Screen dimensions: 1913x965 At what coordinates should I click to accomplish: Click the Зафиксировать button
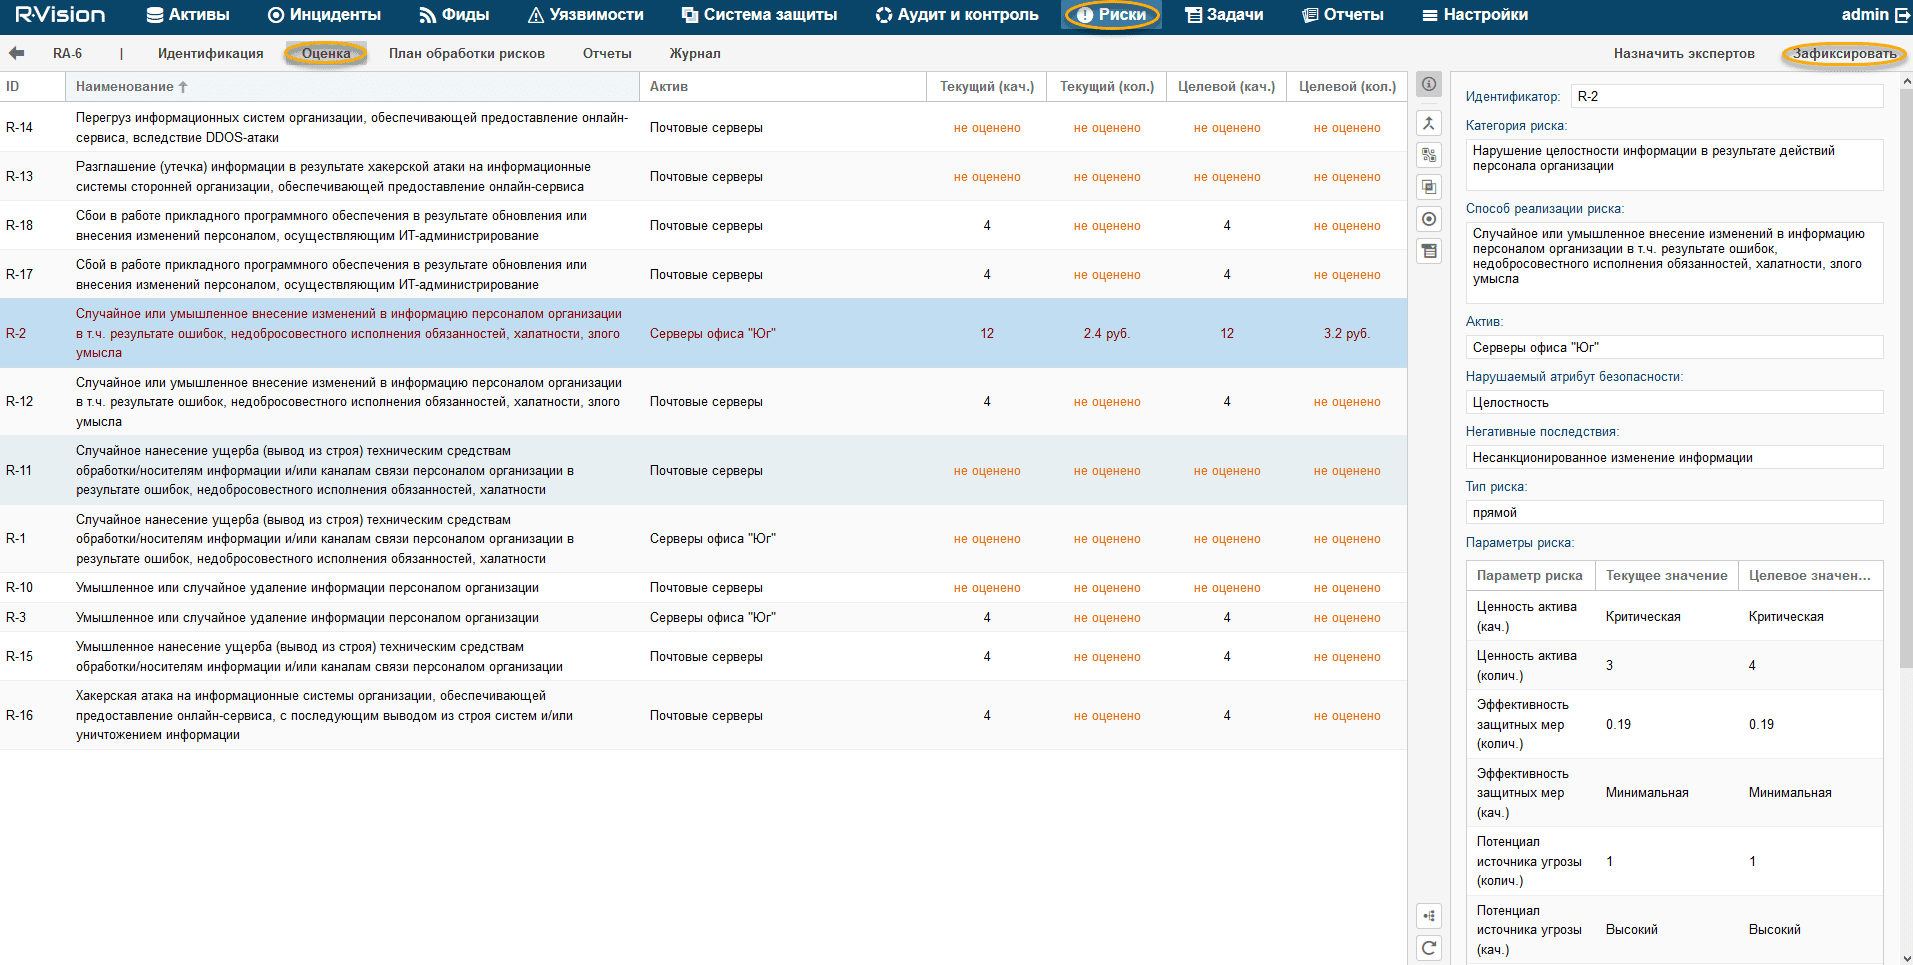(1844, 54)
